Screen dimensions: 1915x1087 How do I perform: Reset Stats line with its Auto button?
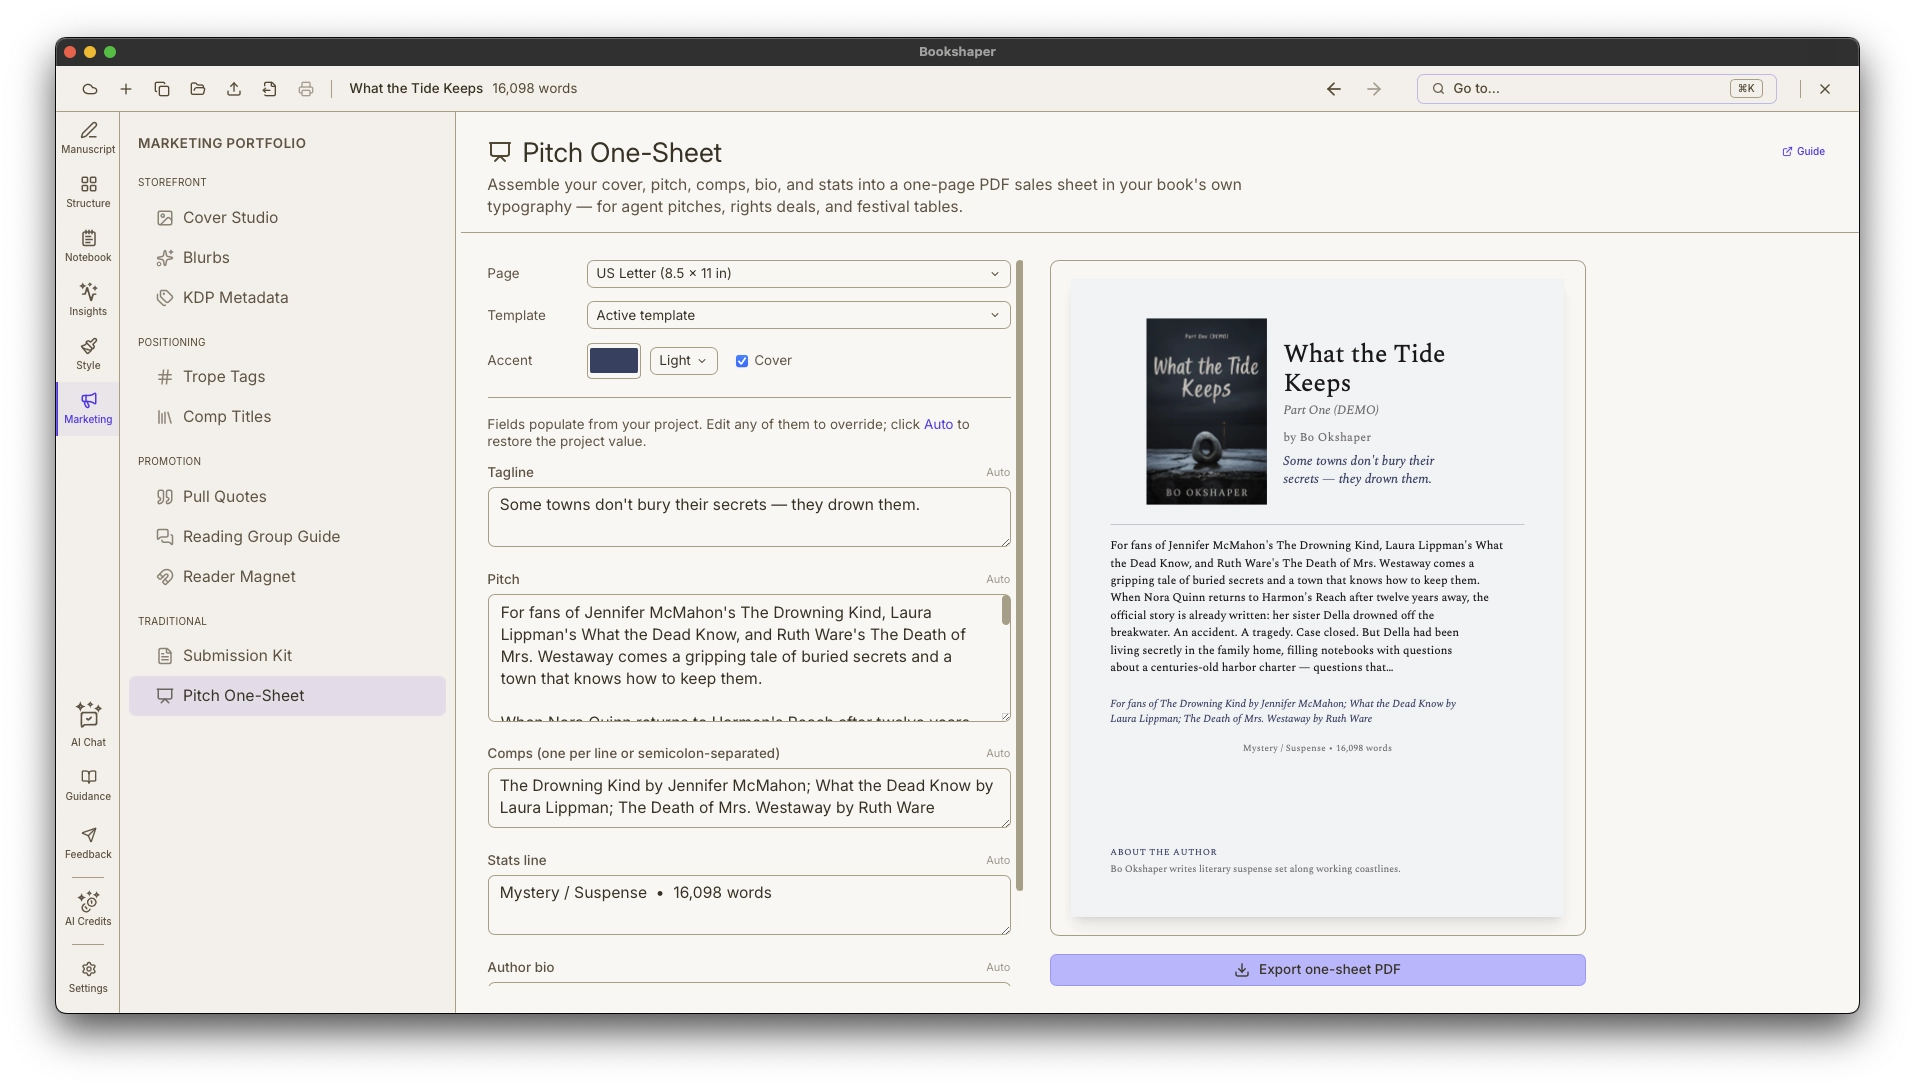click(998, 860)
